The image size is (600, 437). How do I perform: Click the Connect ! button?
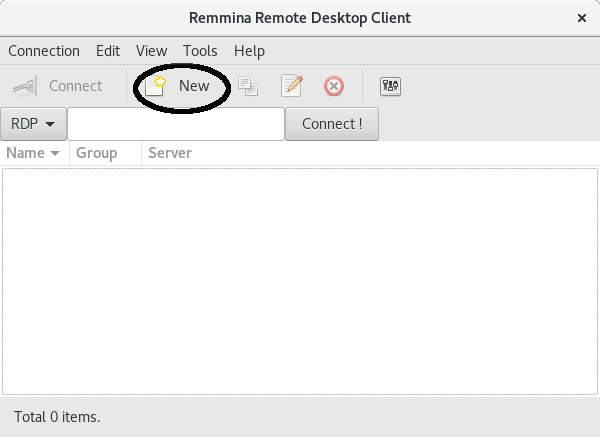[332, 124]
